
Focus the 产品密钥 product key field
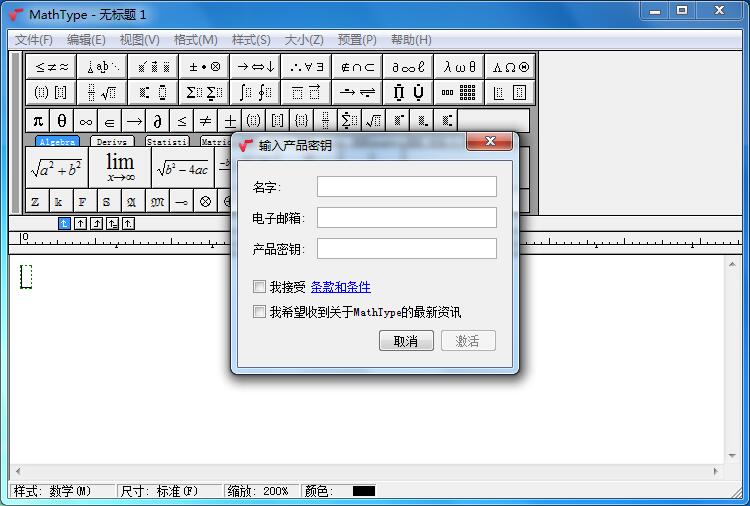pos(407,249)
